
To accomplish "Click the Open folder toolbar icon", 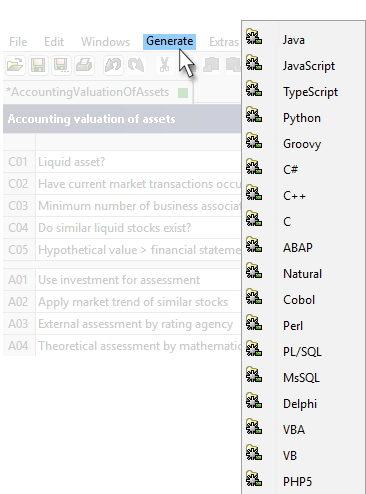I will click(15, 65).
